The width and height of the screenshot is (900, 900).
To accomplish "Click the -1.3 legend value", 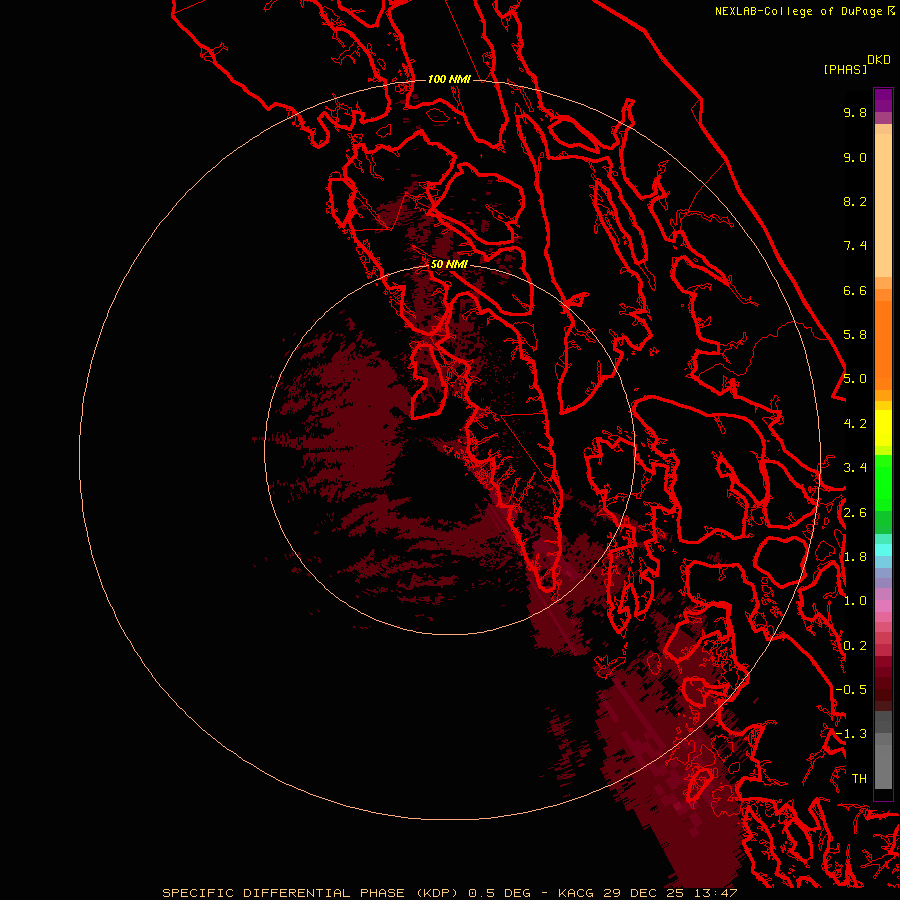I will [x=851, y=734].
